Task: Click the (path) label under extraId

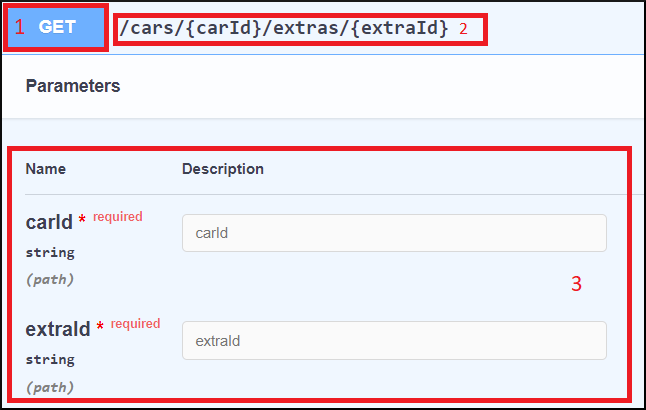Action: pos(50,386)
